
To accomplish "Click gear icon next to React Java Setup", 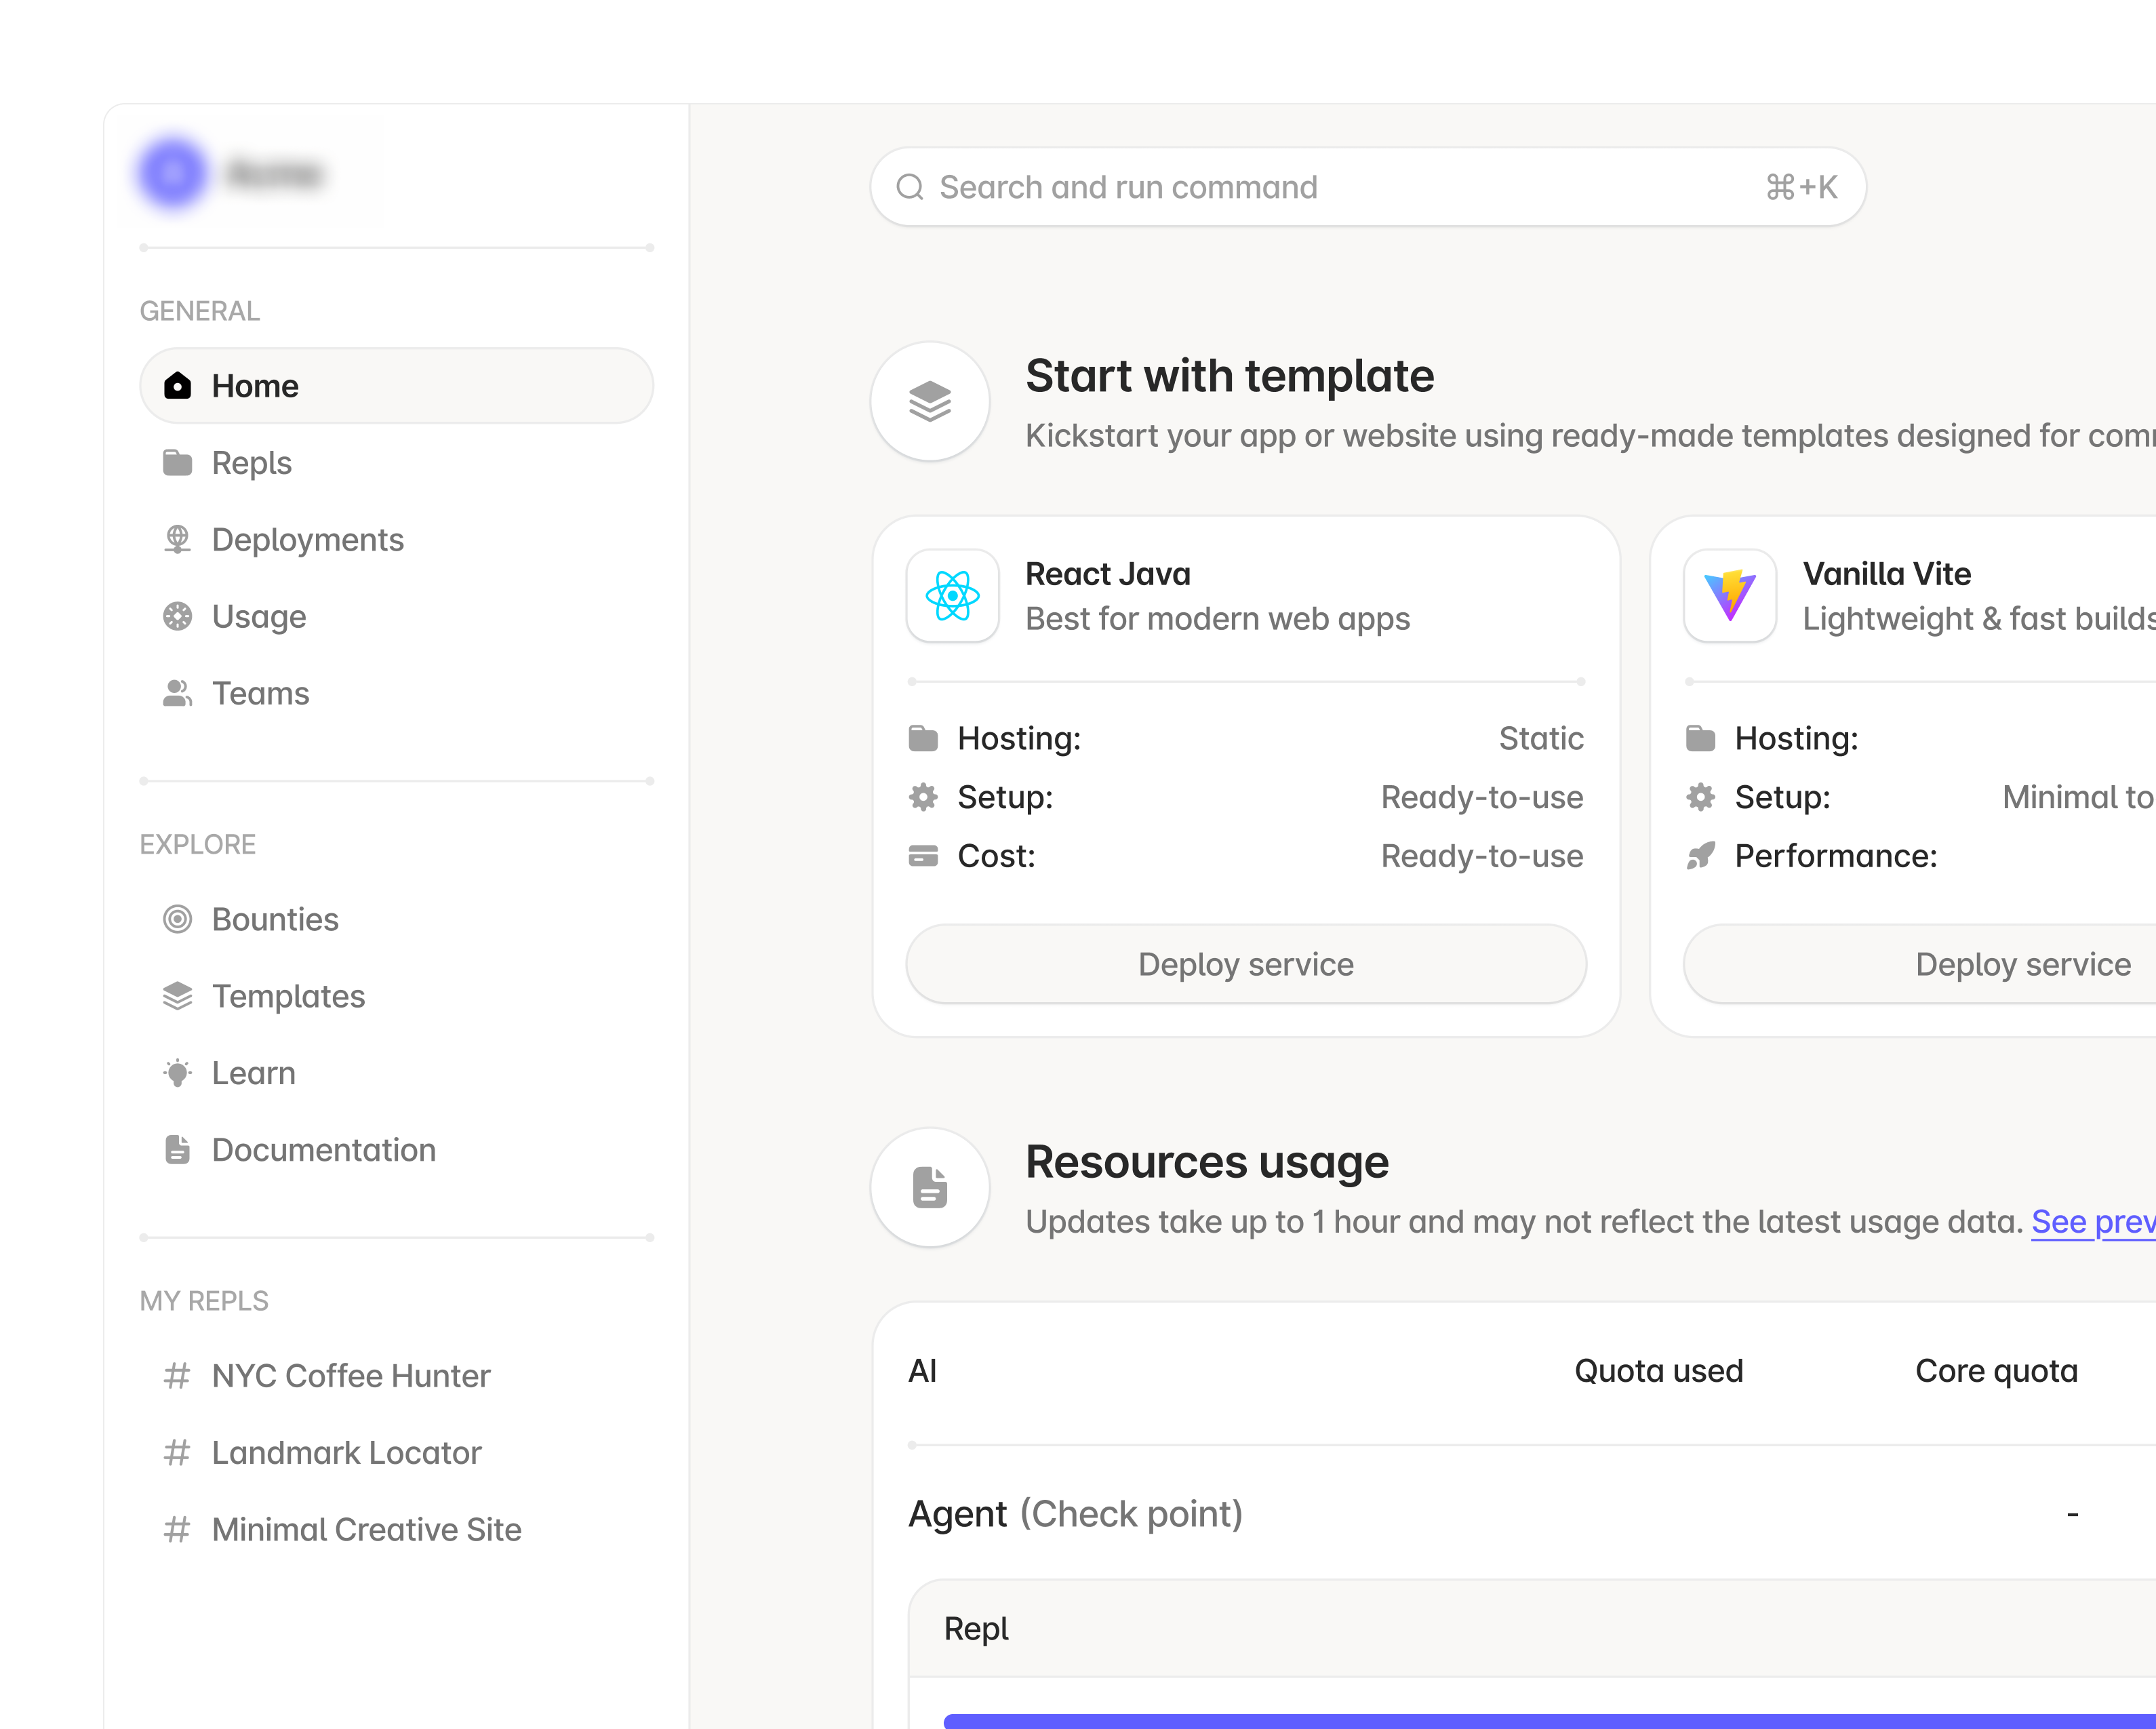I will tap(923, 797).
